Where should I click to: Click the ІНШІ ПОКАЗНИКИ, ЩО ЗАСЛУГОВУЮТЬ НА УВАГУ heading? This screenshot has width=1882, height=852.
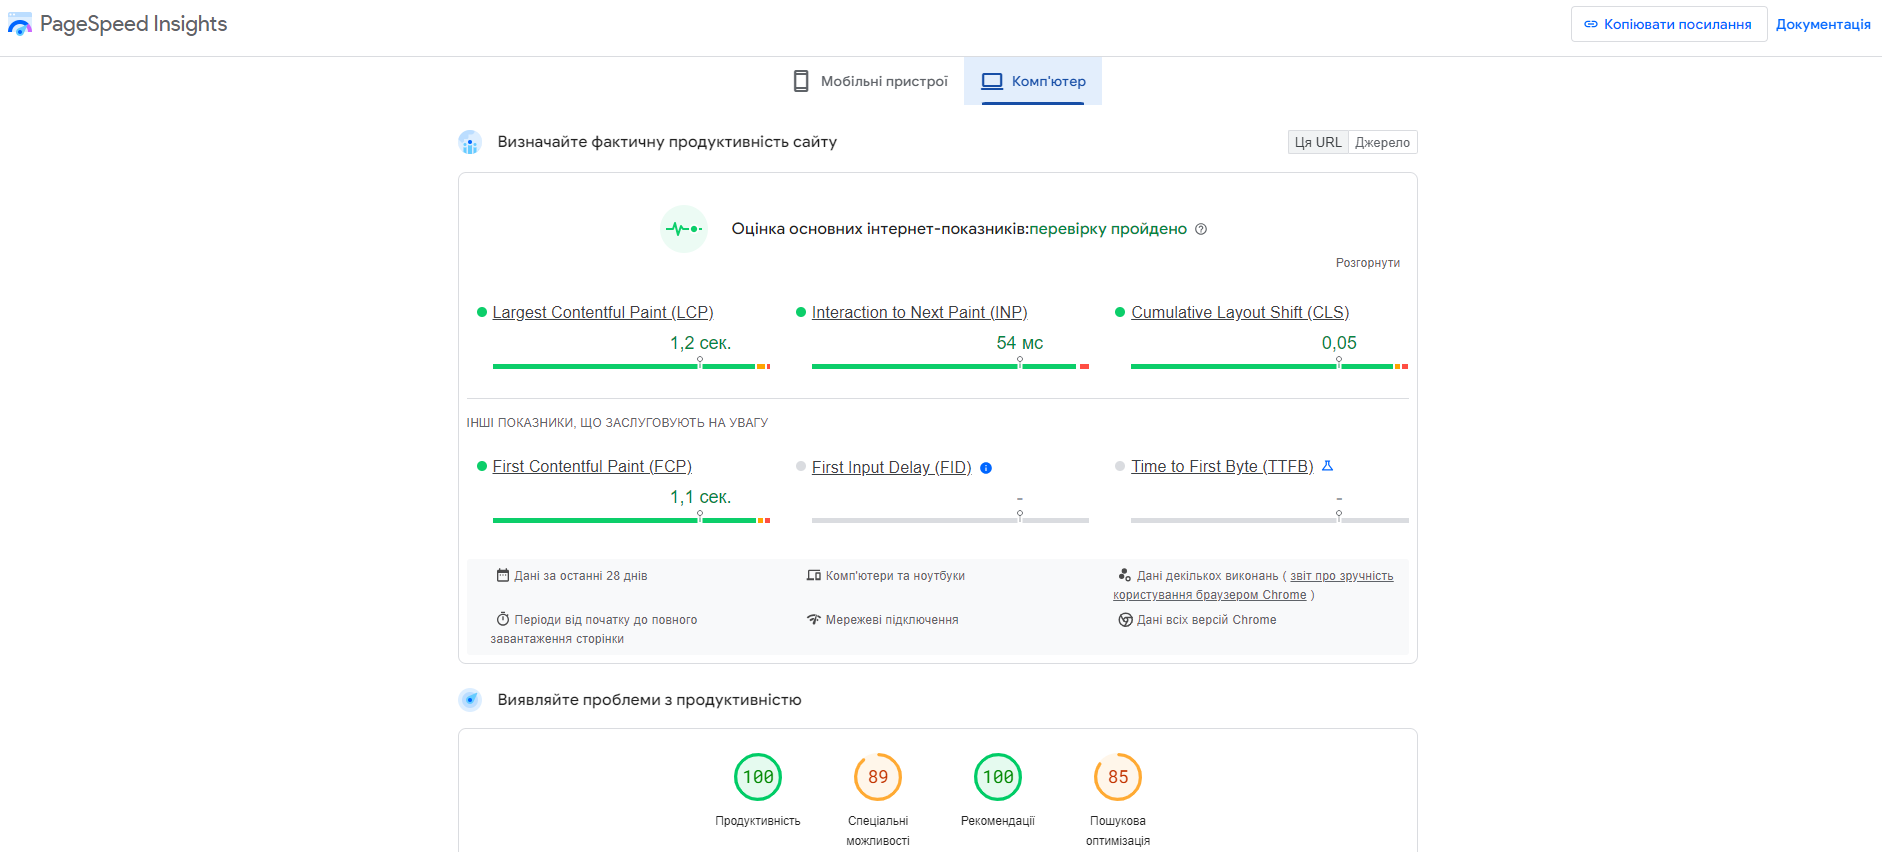click(617, 423)
